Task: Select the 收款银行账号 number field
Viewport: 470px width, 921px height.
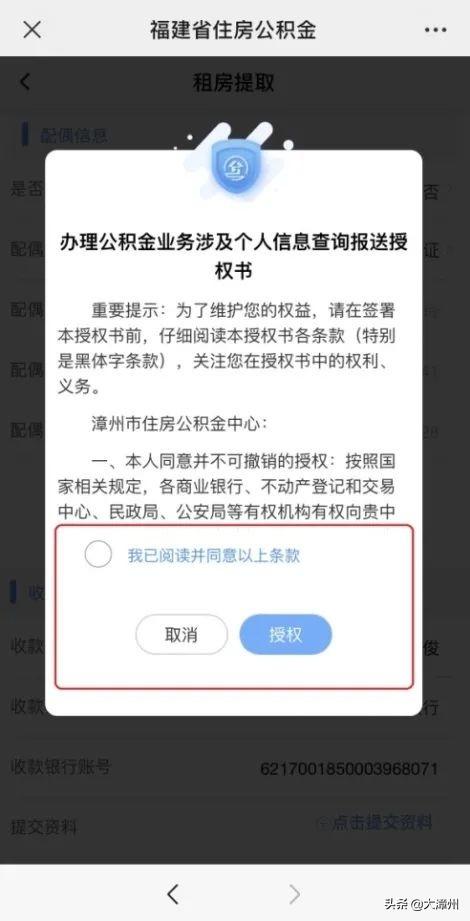Action: coord(349,768)
